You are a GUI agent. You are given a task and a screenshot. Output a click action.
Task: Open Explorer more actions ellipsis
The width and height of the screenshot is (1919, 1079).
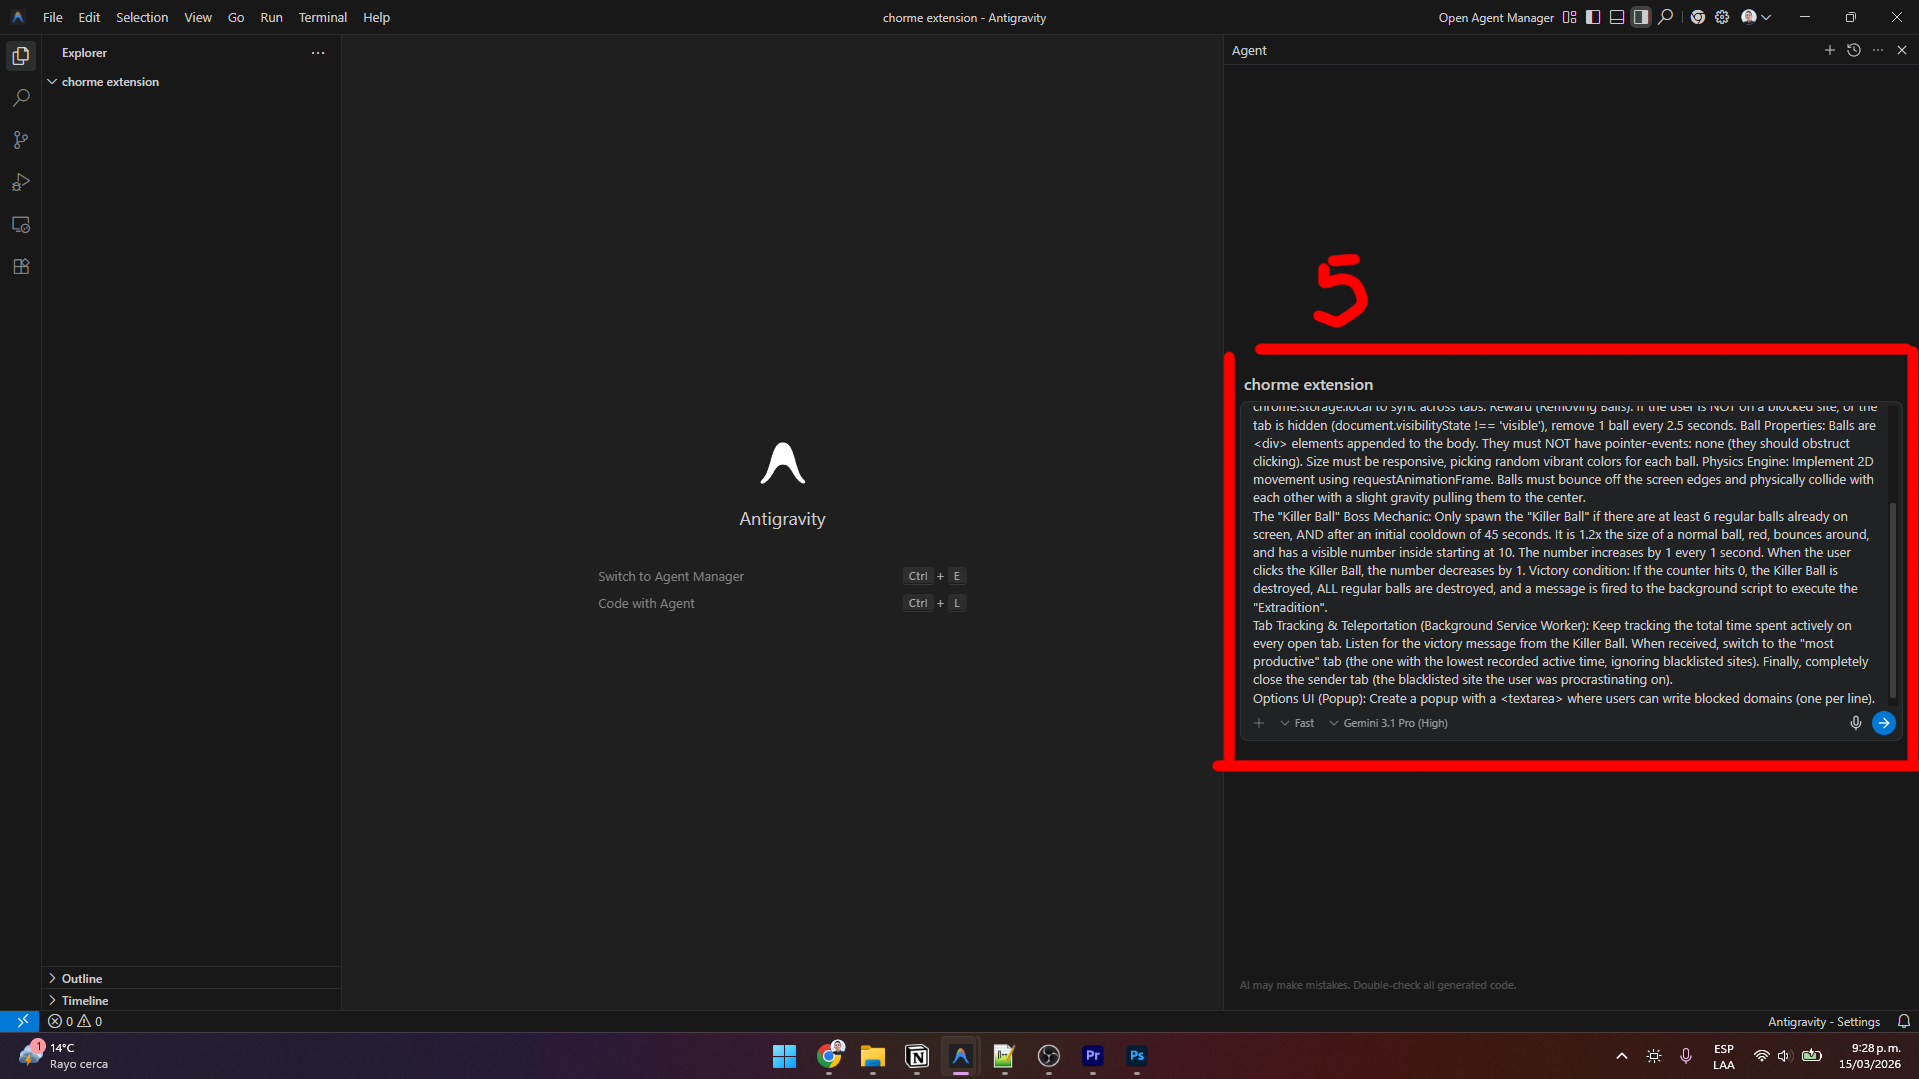click(318, 53)
